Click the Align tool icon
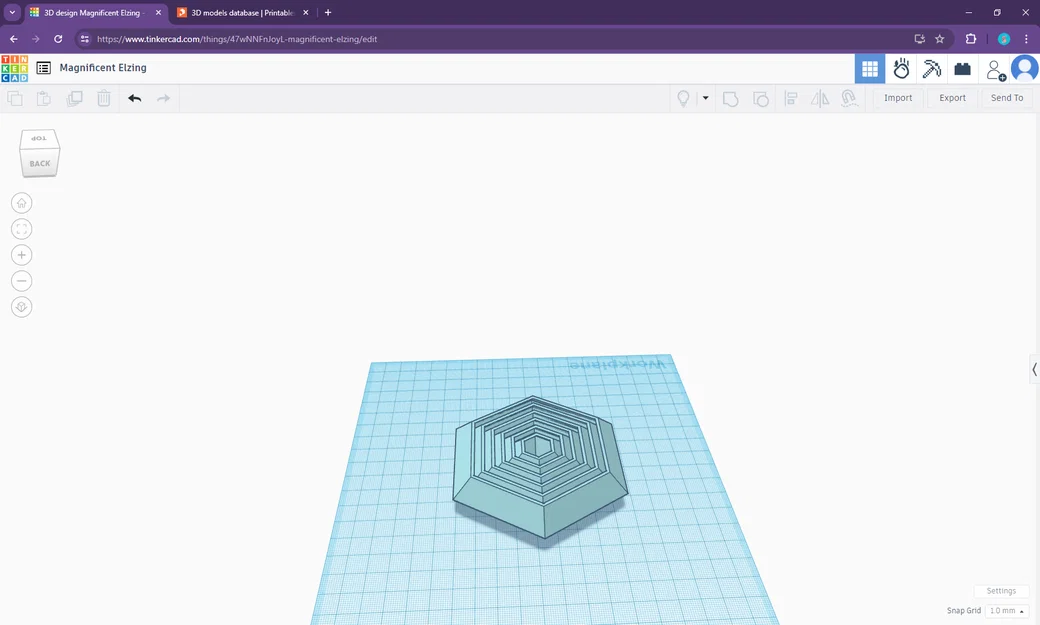Viewport: 1040px width, 625px height. coord(791,99)
